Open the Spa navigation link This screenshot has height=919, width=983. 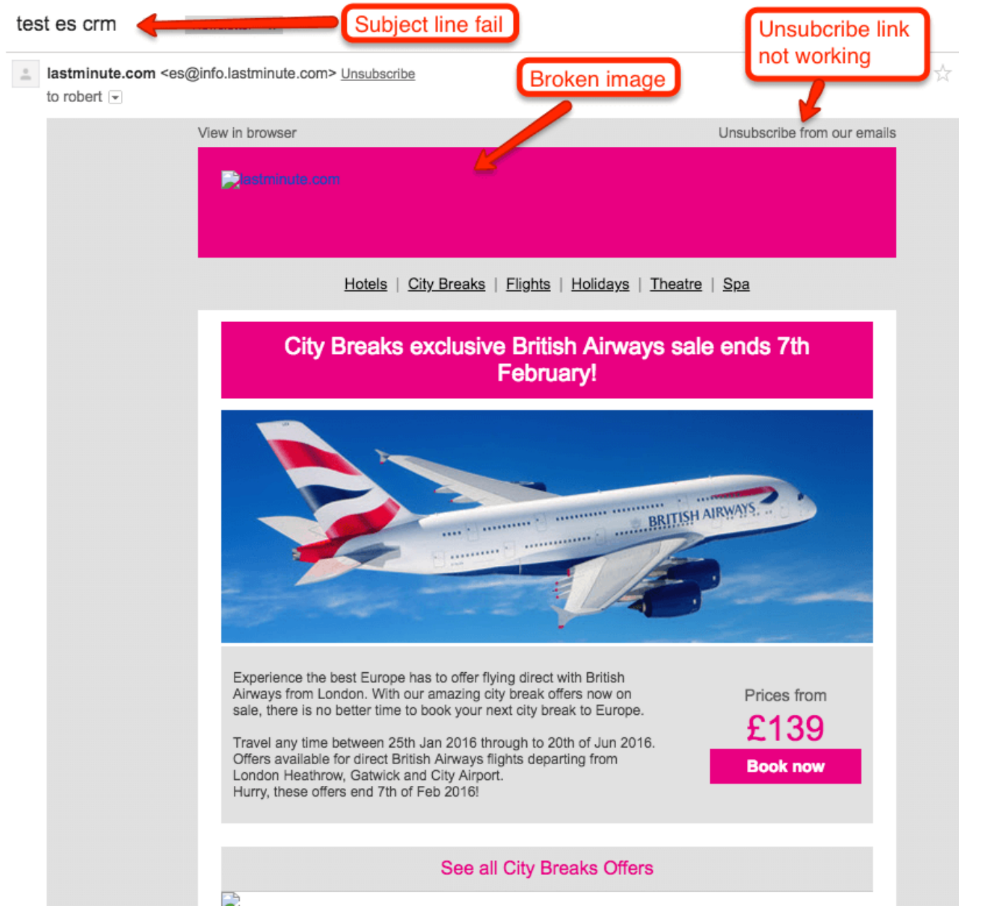click(736, 284)
